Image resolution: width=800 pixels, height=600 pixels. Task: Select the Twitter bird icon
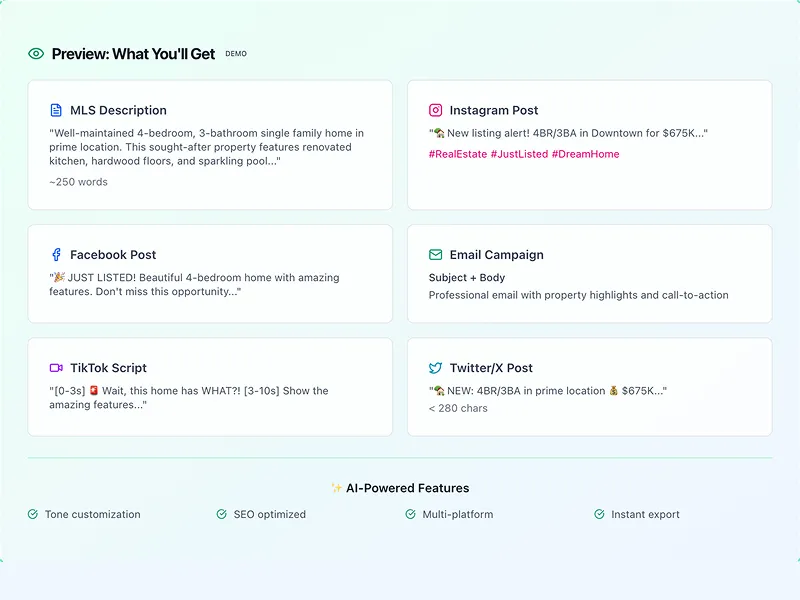pyautogui.click(x=433, y=367)
